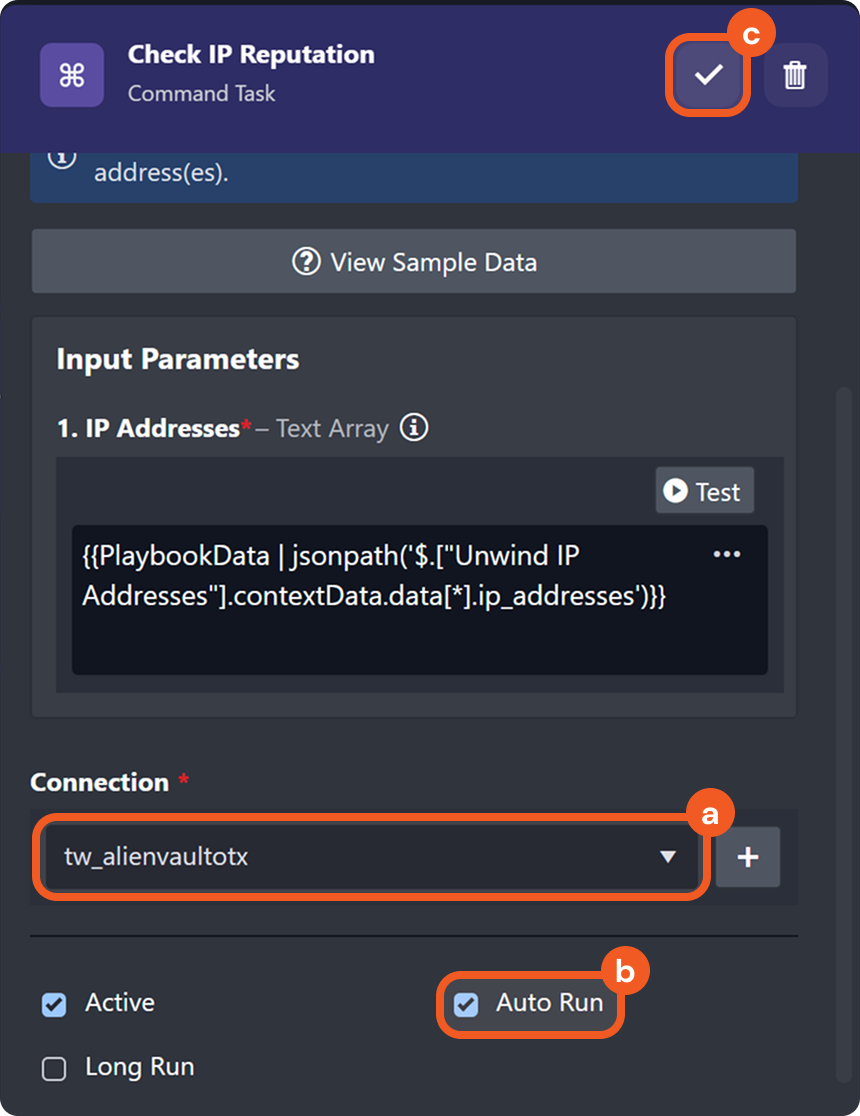
Task: Click the purple Command Task icon
Action: (x=72, y=75)
